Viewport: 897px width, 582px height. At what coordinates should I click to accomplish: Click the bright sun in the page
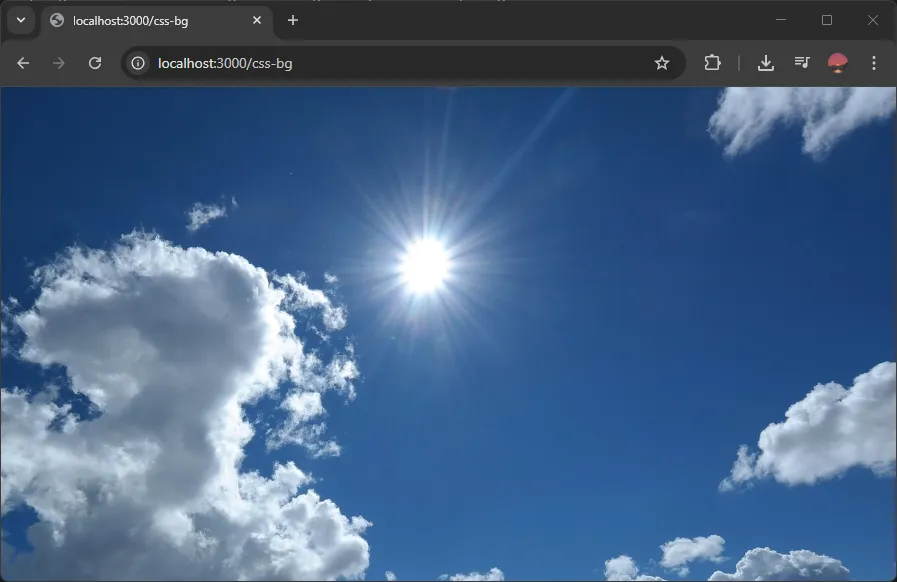(425, 265)
